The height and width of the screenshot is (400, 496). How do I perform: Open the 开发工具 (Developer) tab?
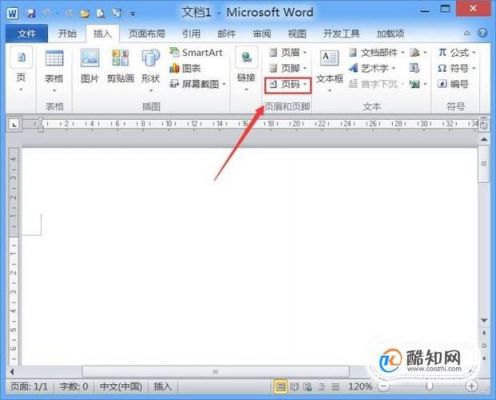pos(341,34)
